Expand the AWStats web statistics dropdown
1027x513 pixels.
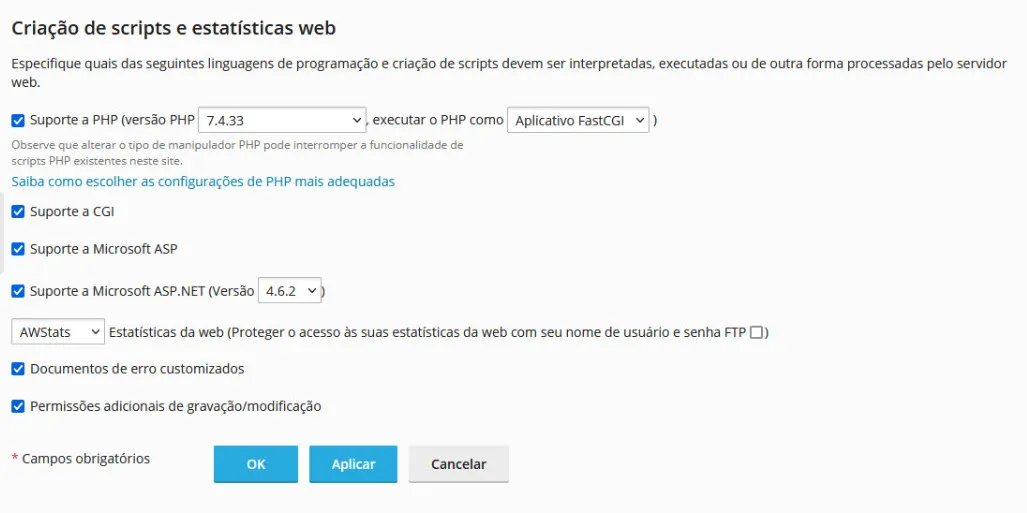pos(58,331)
